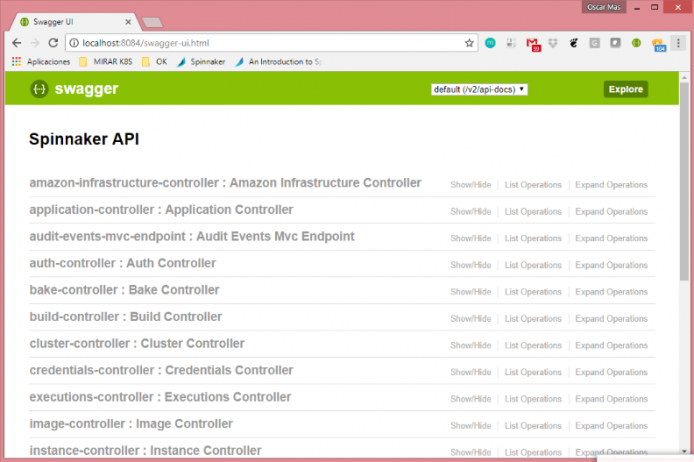694x462 pixels.
Task: List Operations for application-controller
Action: coord(533,212)
